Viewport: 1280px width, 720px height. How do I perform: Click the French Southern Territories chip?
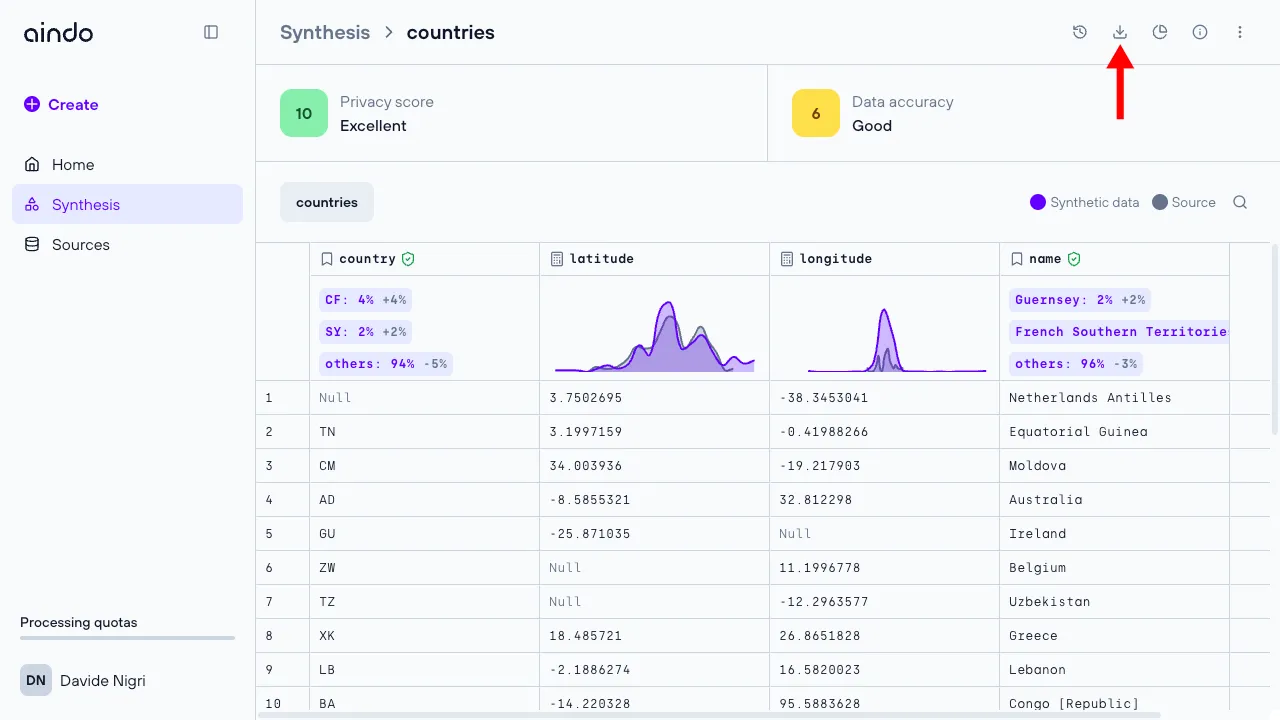[1119, 331]
